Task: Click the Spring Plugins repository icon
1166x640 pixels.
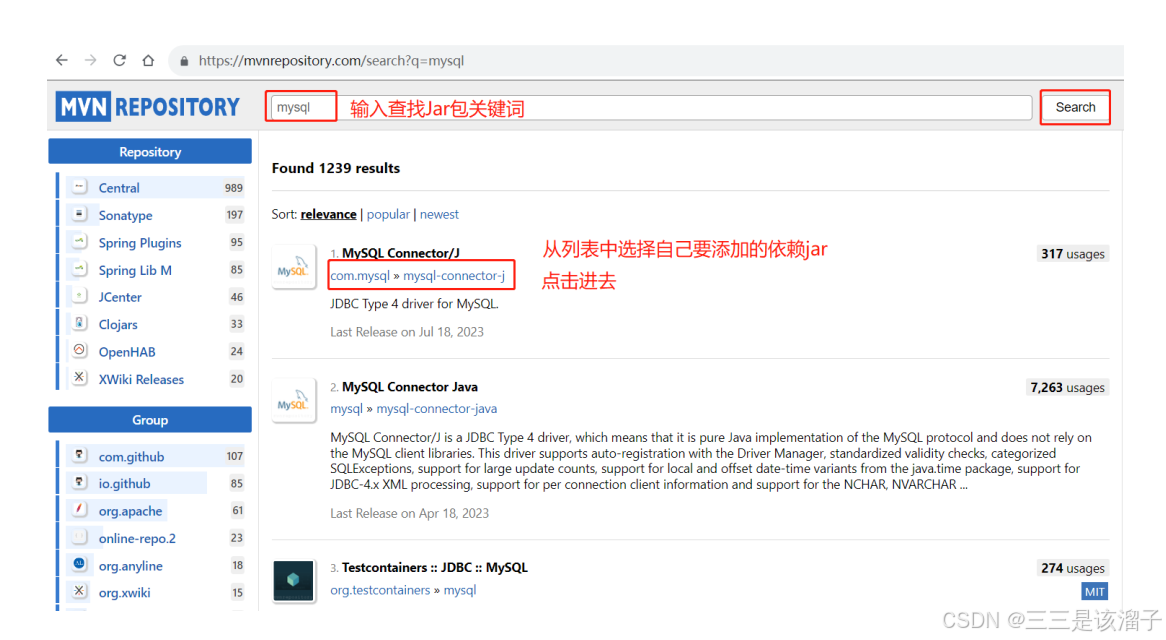Action: tap(80, 242)
